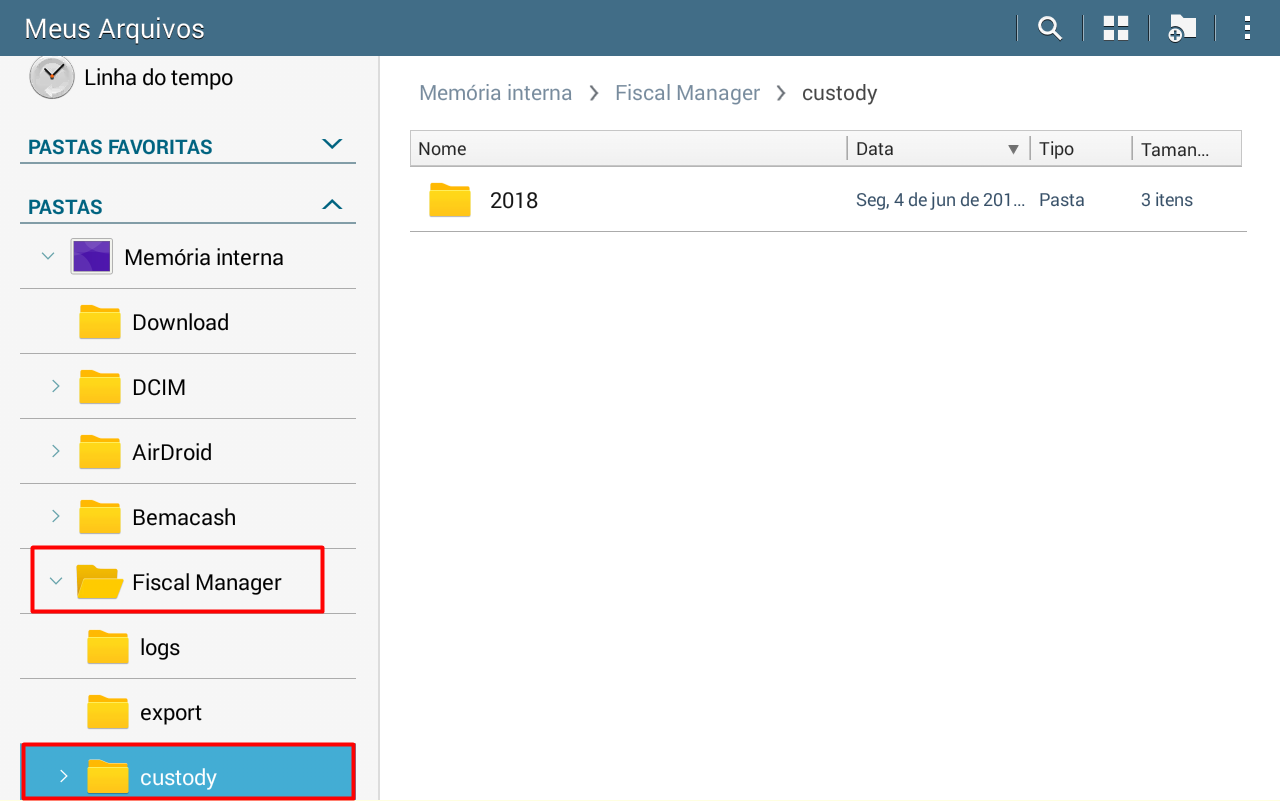Open the search magnifier icon
Screen dimensions: 1280x801
tap(1049, 28)
